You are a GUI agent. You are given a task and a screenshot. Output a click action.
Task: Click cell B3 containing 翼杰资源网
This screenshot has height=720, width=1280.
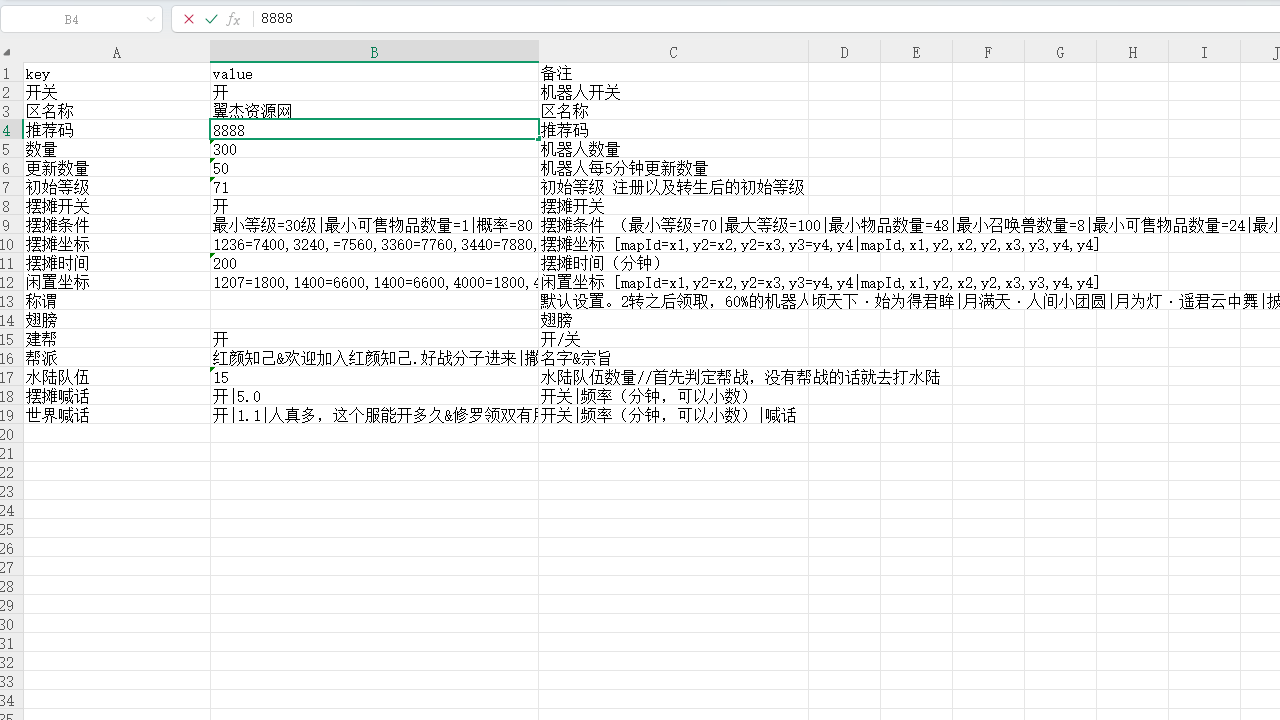tap(374, 111)
